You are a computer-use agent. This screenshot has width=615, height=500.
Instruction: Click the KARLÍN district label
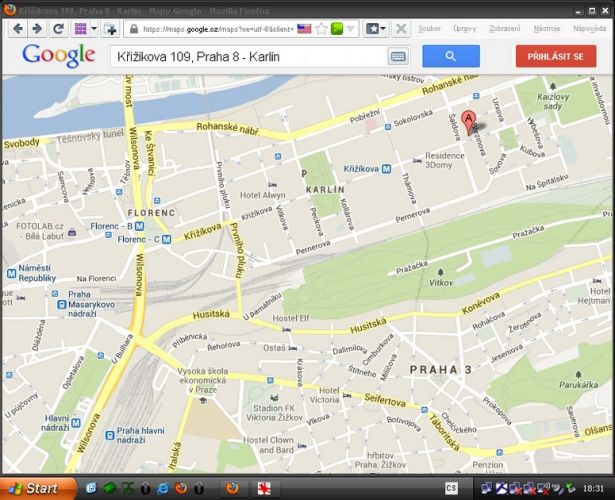point(325,190)
